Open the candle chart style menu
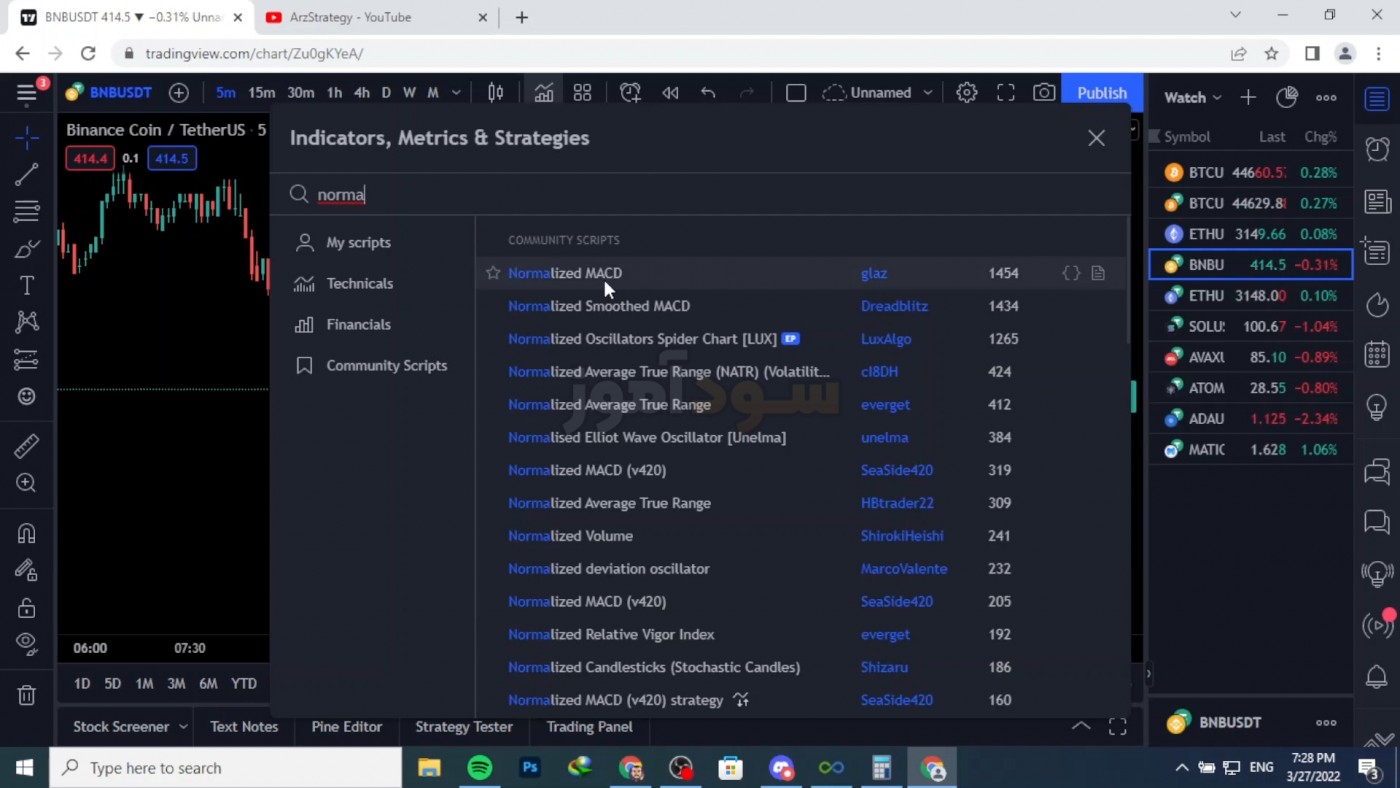This screenshot has width=1400, height=788. coord(495,93)
